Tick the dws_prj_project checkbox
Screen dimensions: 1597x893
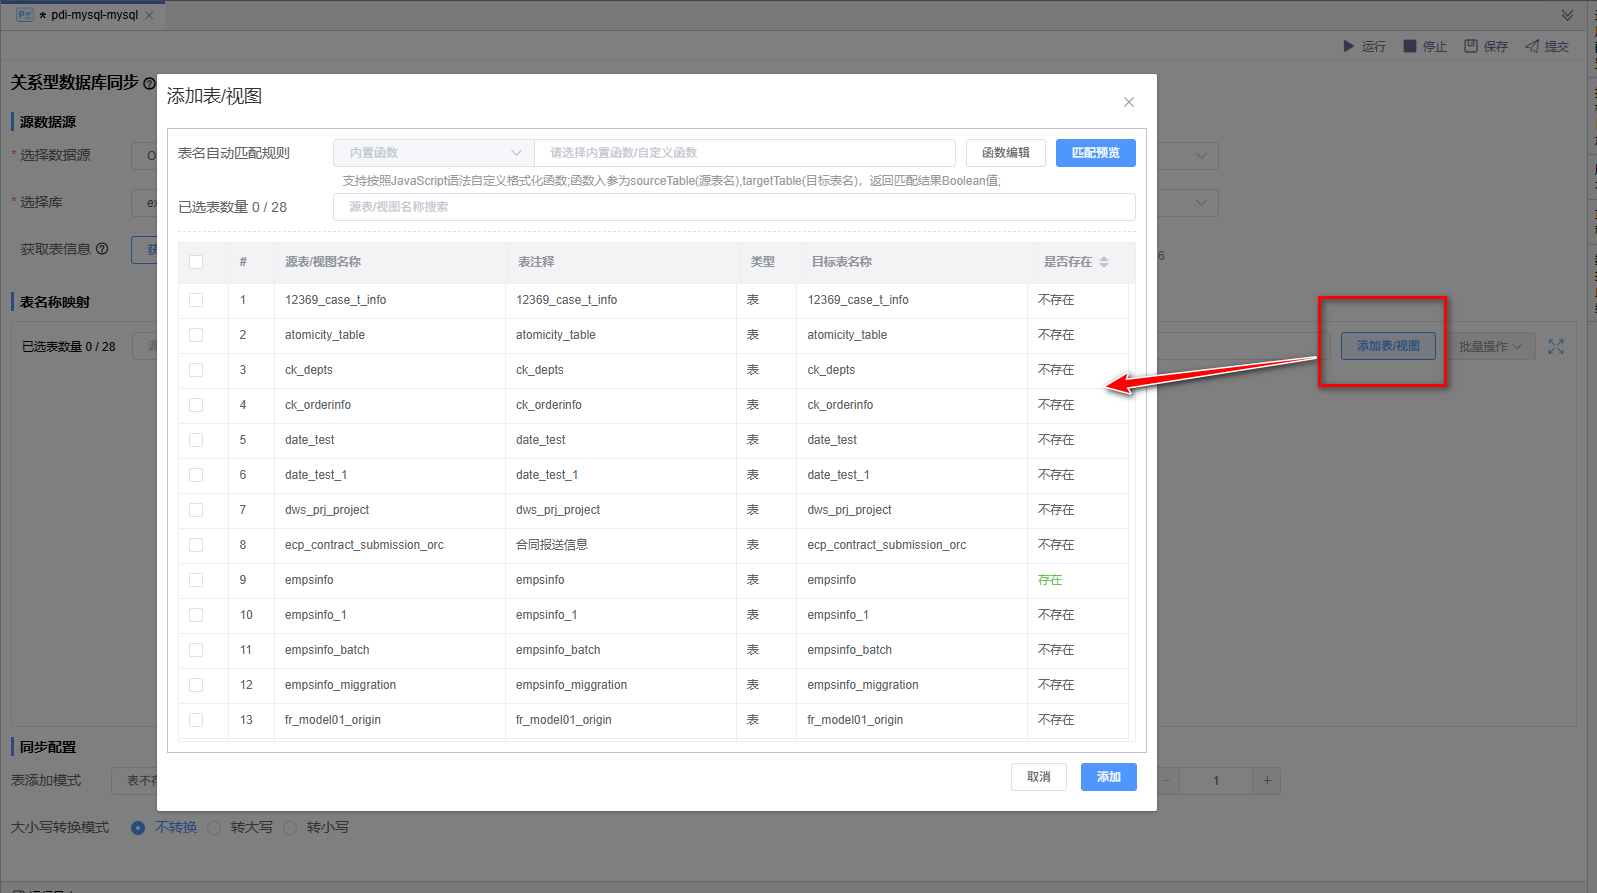click(x=196, y=510)
